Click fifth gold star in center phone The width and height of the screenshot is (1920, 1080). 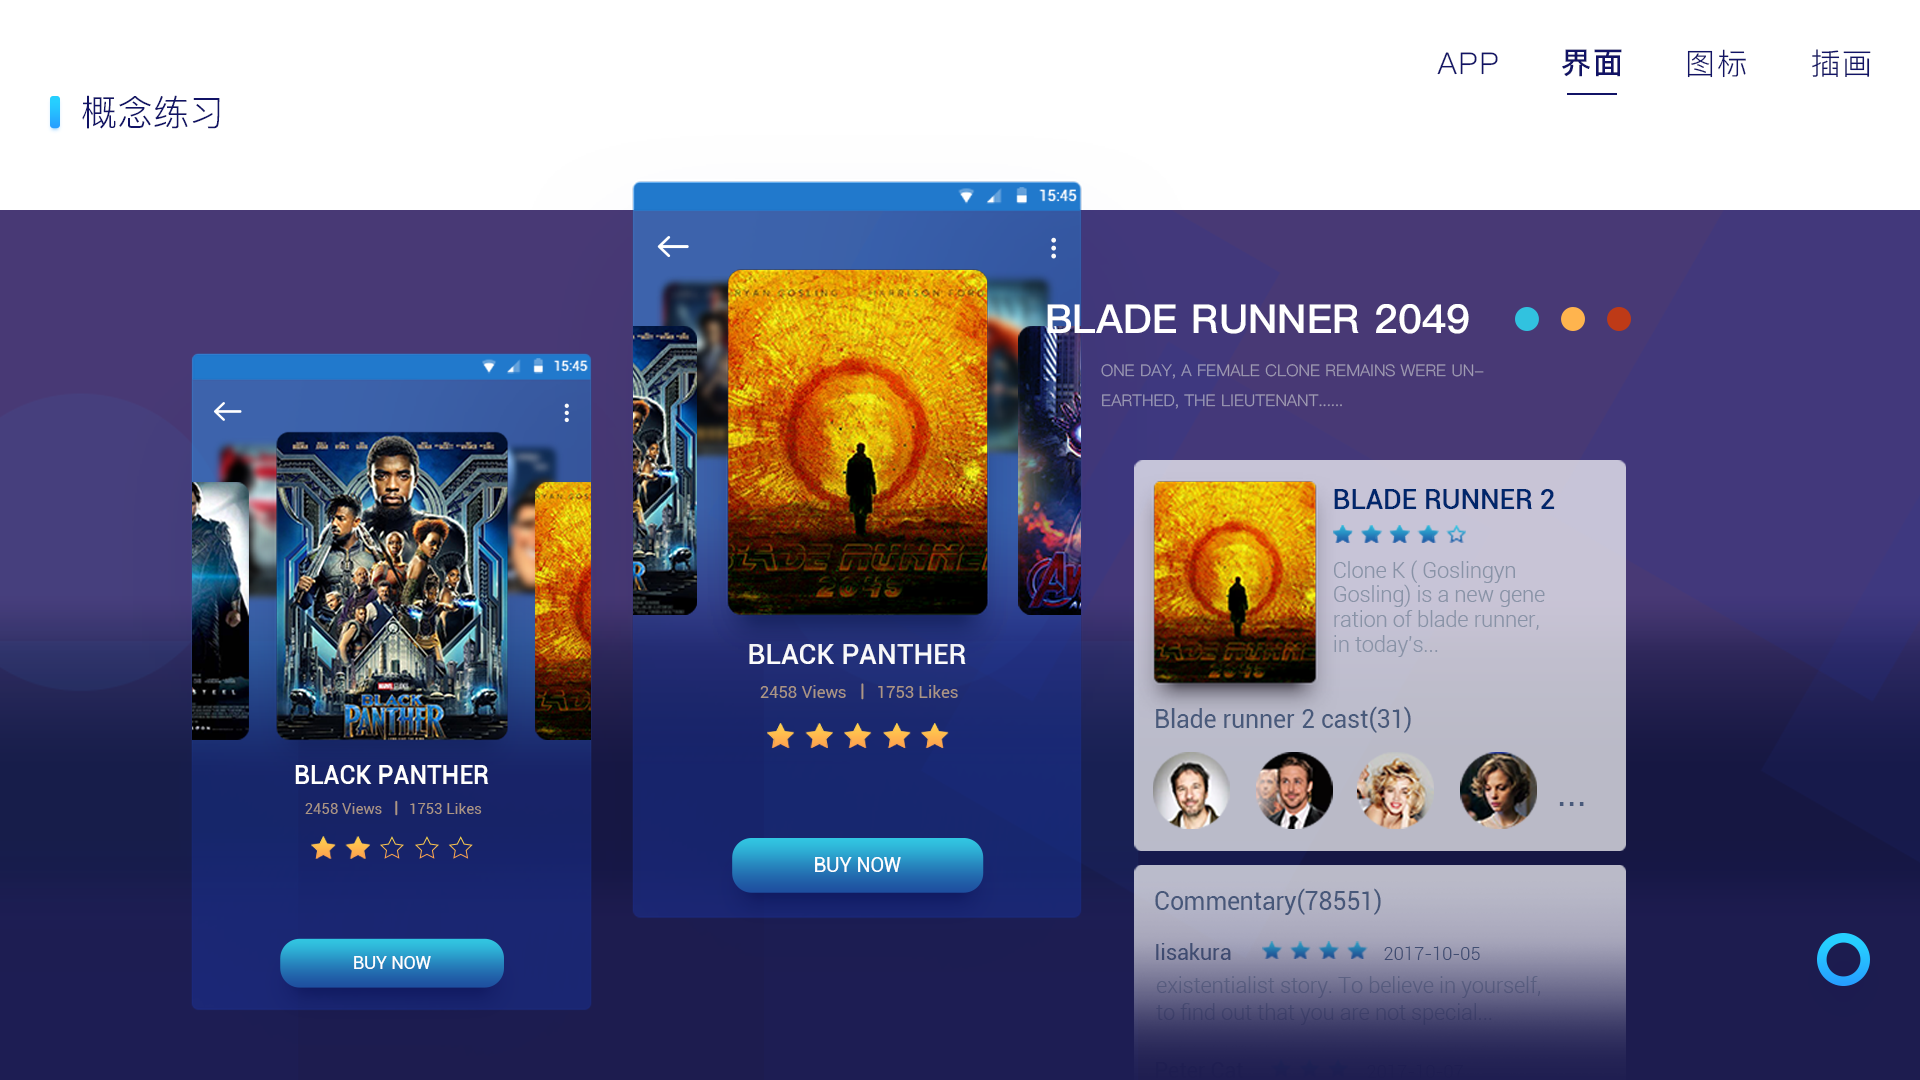[935, 737]
